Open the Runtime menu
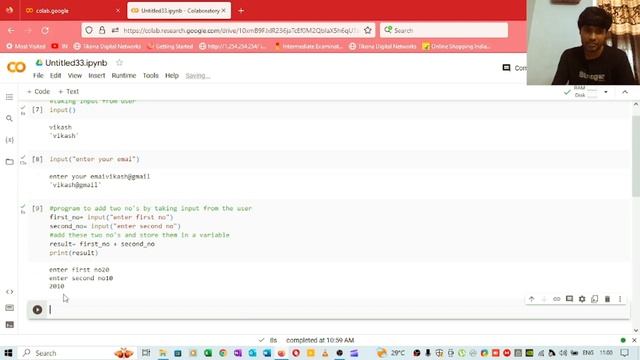Viewport: 640px width, 360px height. click(124, 76)
